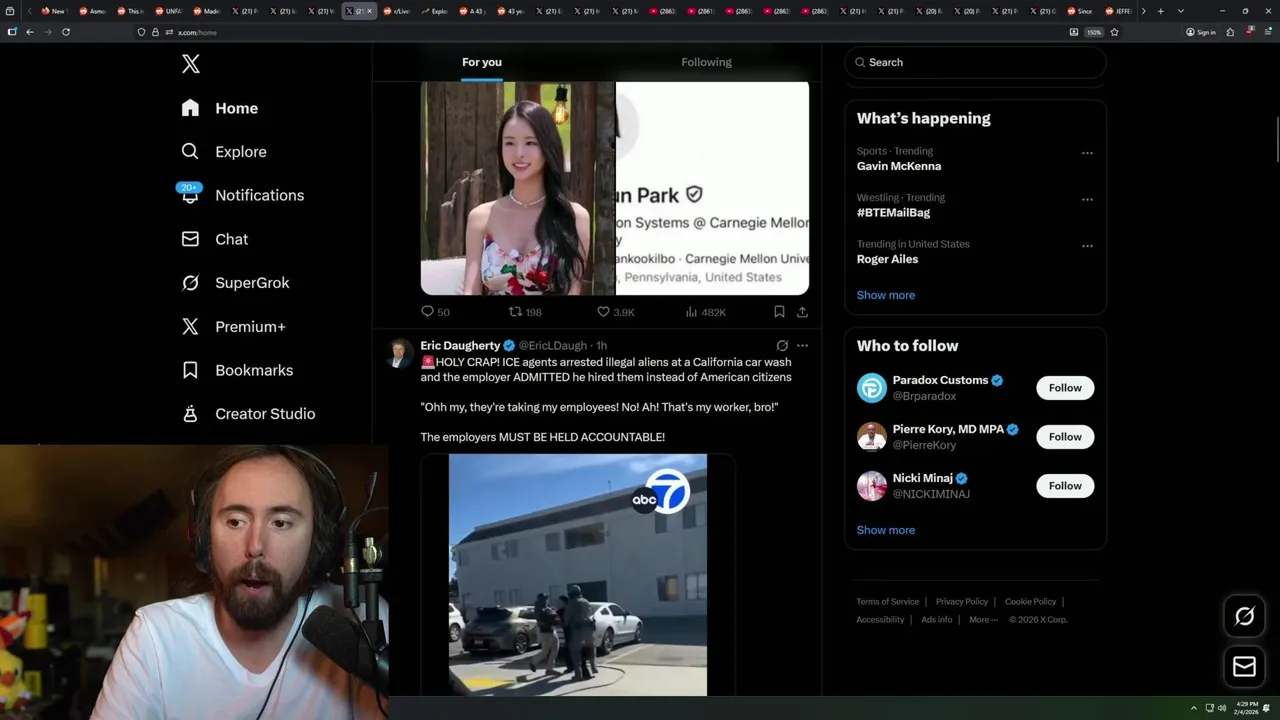Image resolution: width=1280 pixels, height=720 pixels.
Task: Click the Search input field
Action: 975,62
